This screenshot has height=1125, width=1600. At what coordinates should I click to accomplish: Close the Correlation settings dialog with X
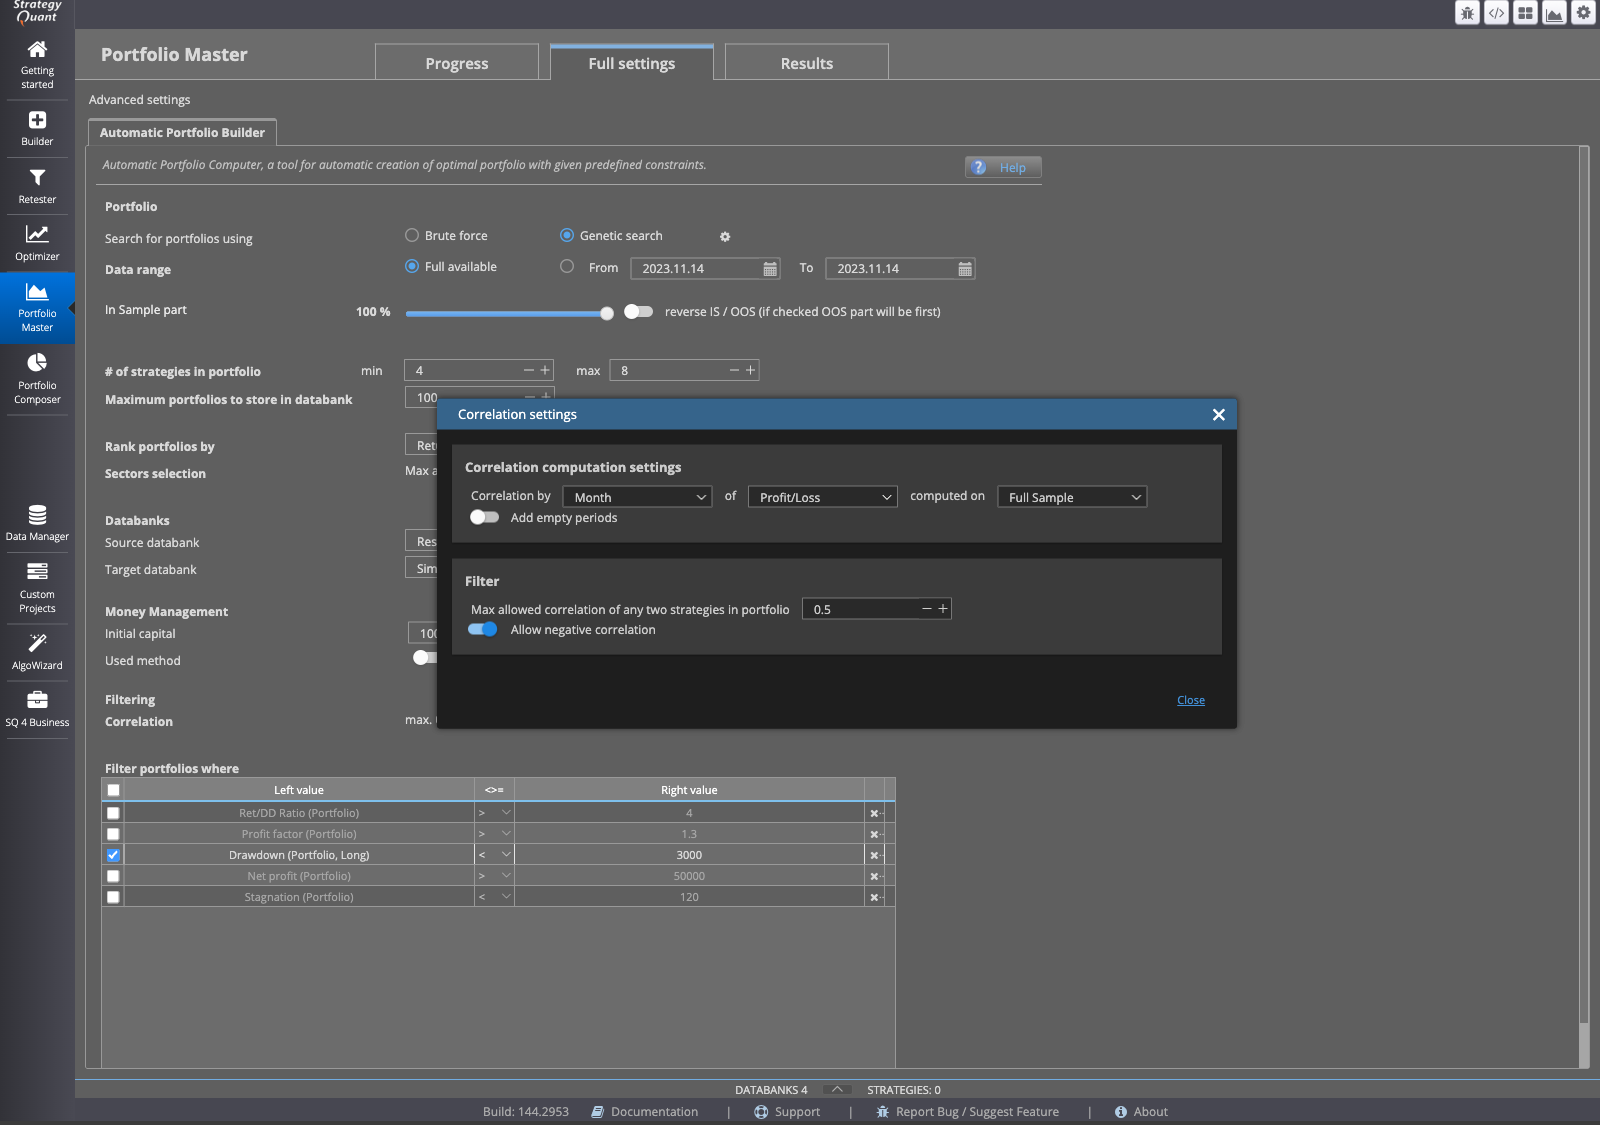pos(1218,414)
